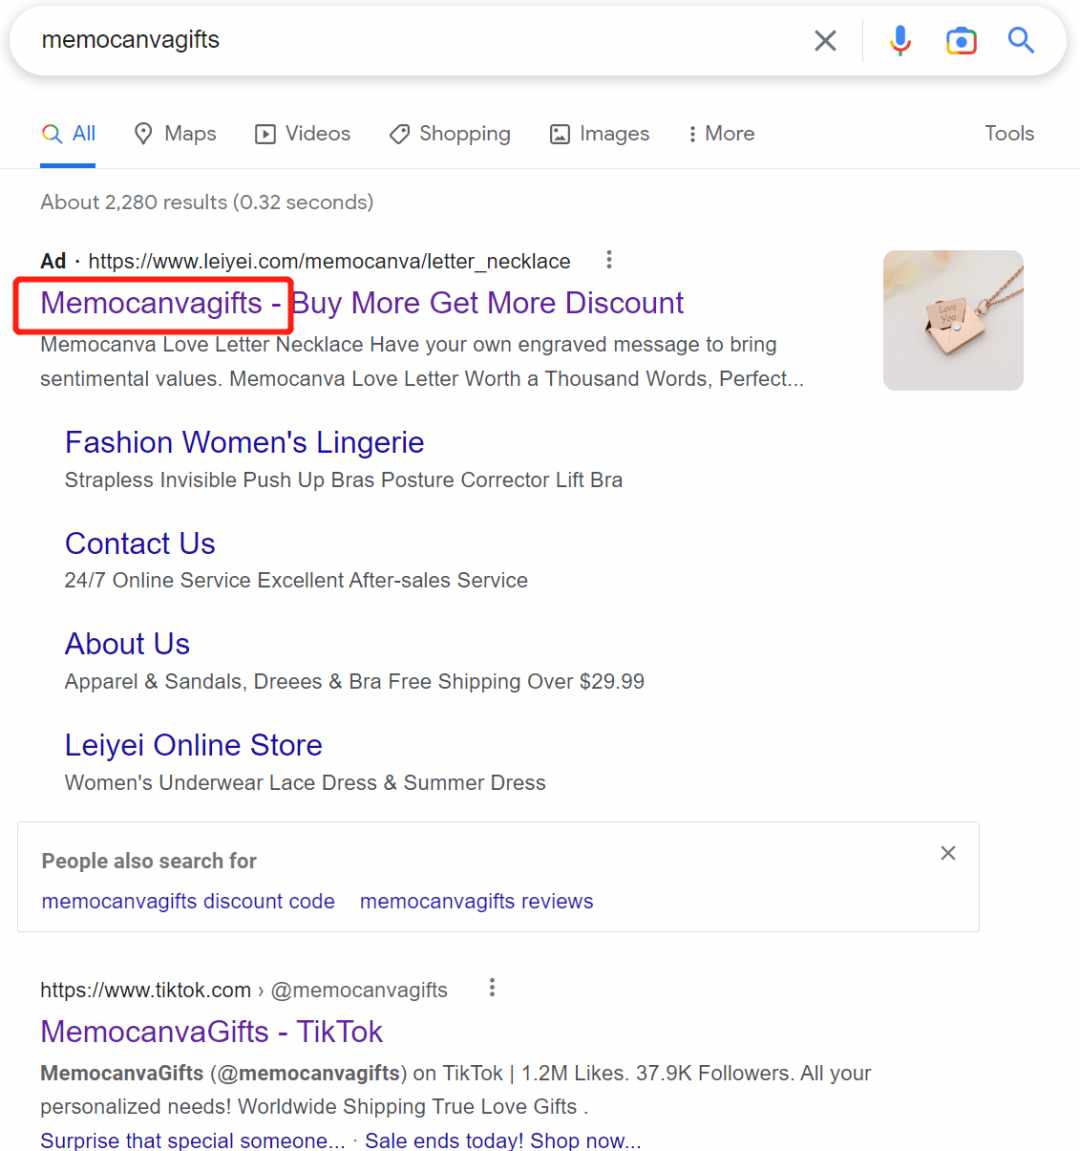Open search by image camera icon
1080x1151 pixels.
[x=960, y=40]
